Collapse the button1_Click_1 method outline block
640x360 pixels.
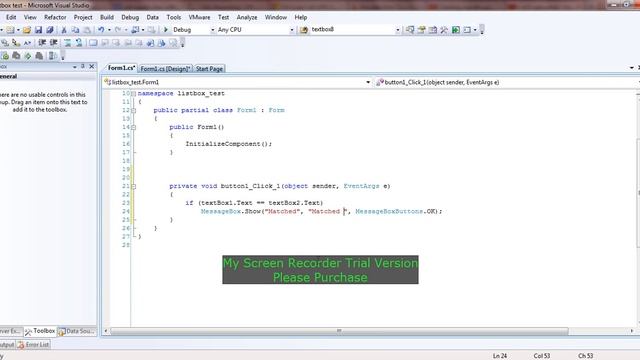tap(133, 186)
